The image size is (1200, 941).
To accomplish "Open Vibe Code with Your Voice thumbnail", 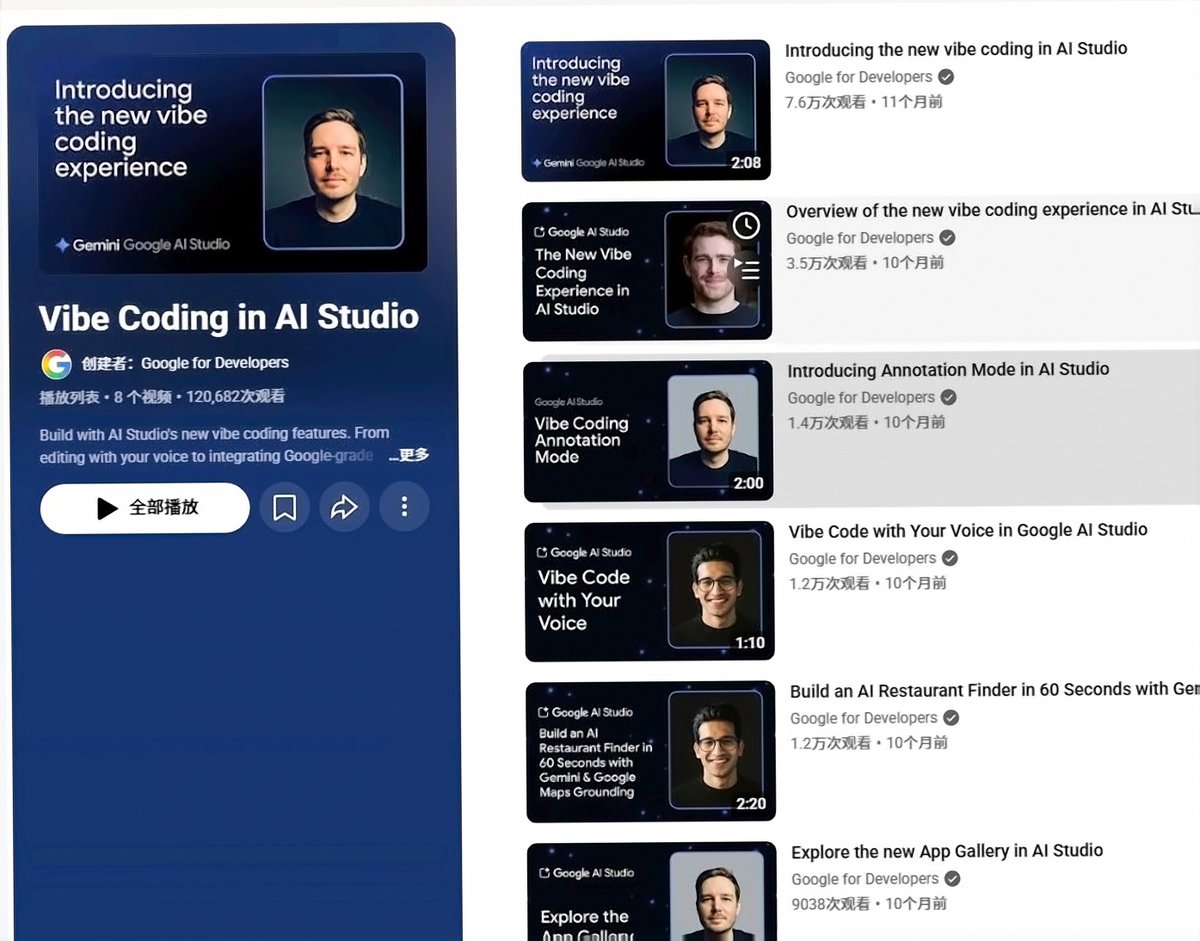I will point(649,591).
